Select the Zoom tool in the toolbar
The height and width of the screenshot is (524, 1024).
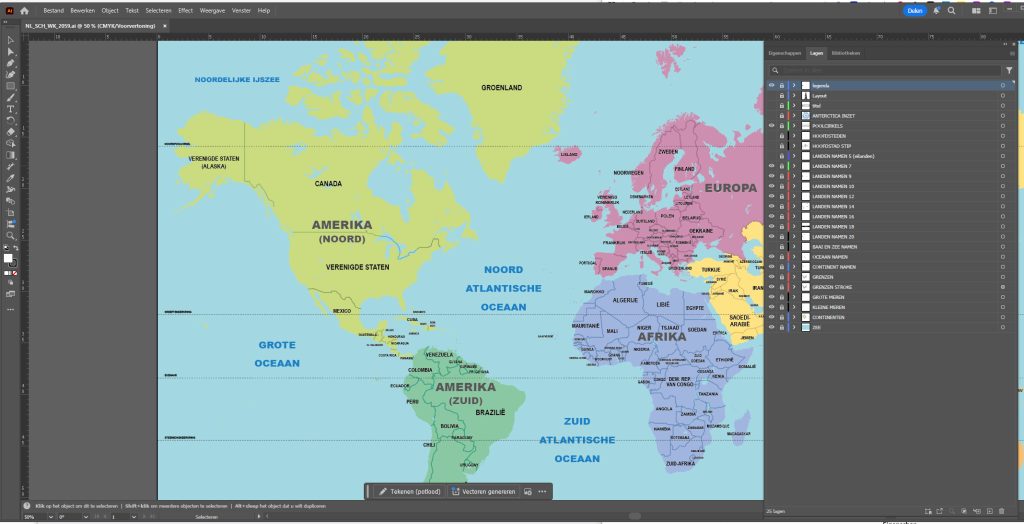pos(10,235)
